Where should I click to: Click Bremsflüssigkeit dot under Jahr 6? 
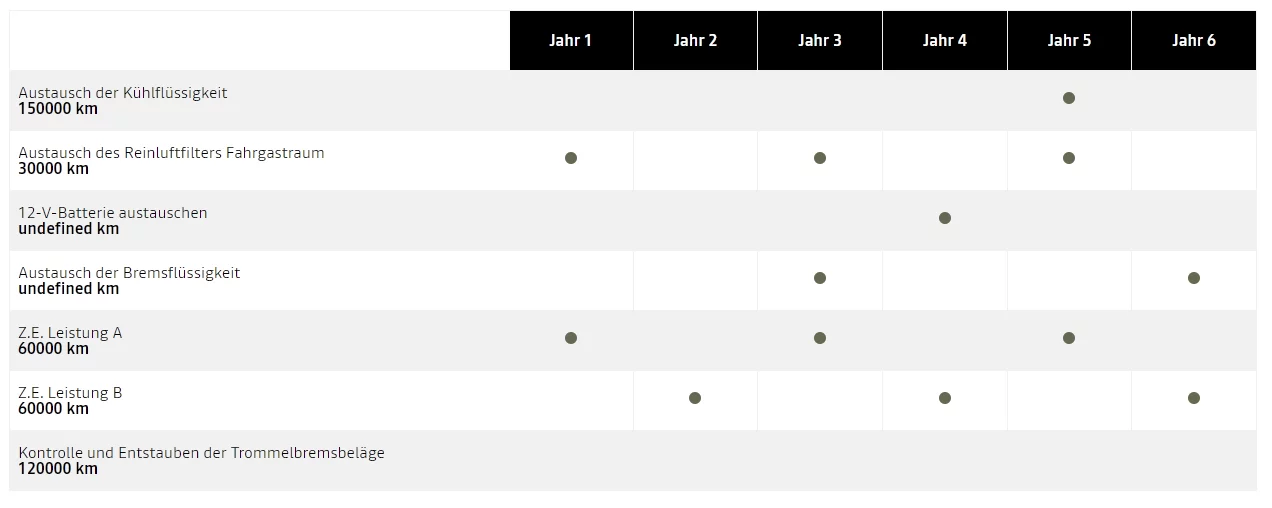click(1194, 278)
